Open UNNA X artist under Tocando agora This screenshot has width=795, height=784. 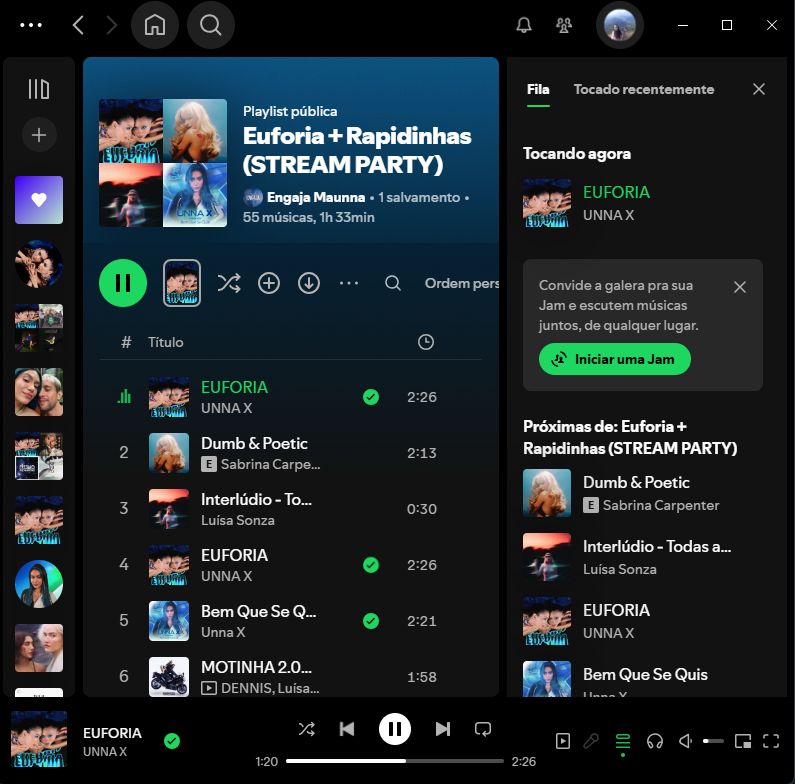click(608, 215)
